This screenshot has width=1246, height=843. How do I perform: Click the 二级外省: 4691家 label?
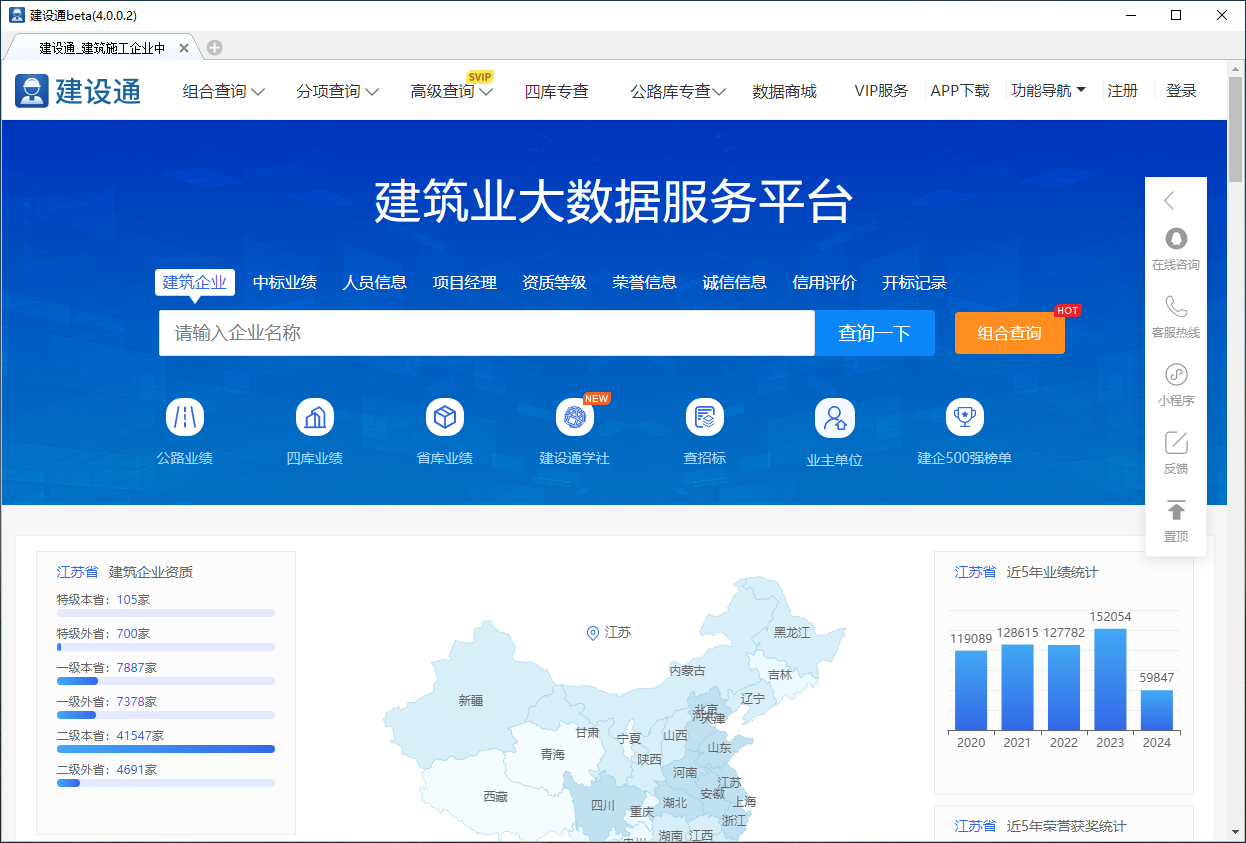point(107,770)
